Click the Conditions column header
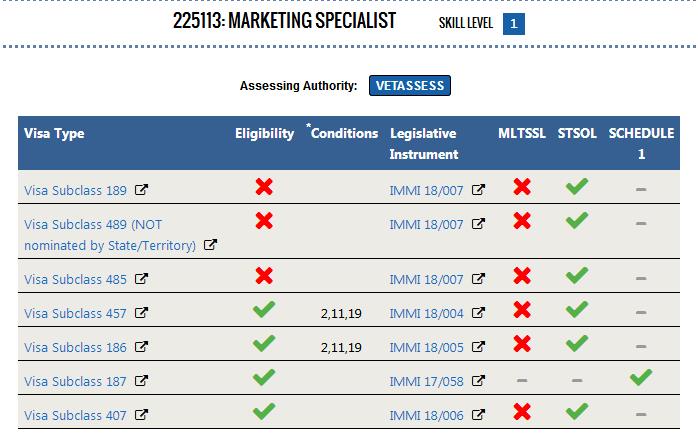 [x=342, y=133]
